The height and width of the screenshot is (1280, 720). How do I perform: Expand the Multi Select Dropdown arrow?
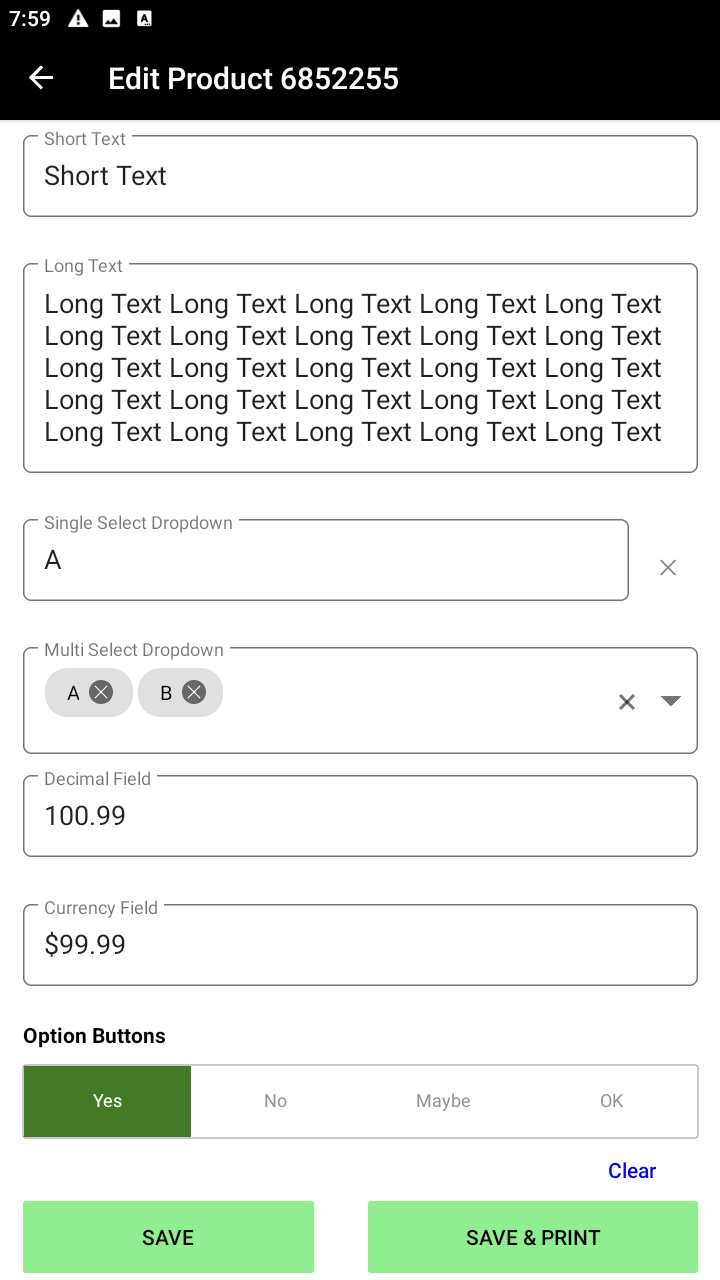(x=671, y=701)
